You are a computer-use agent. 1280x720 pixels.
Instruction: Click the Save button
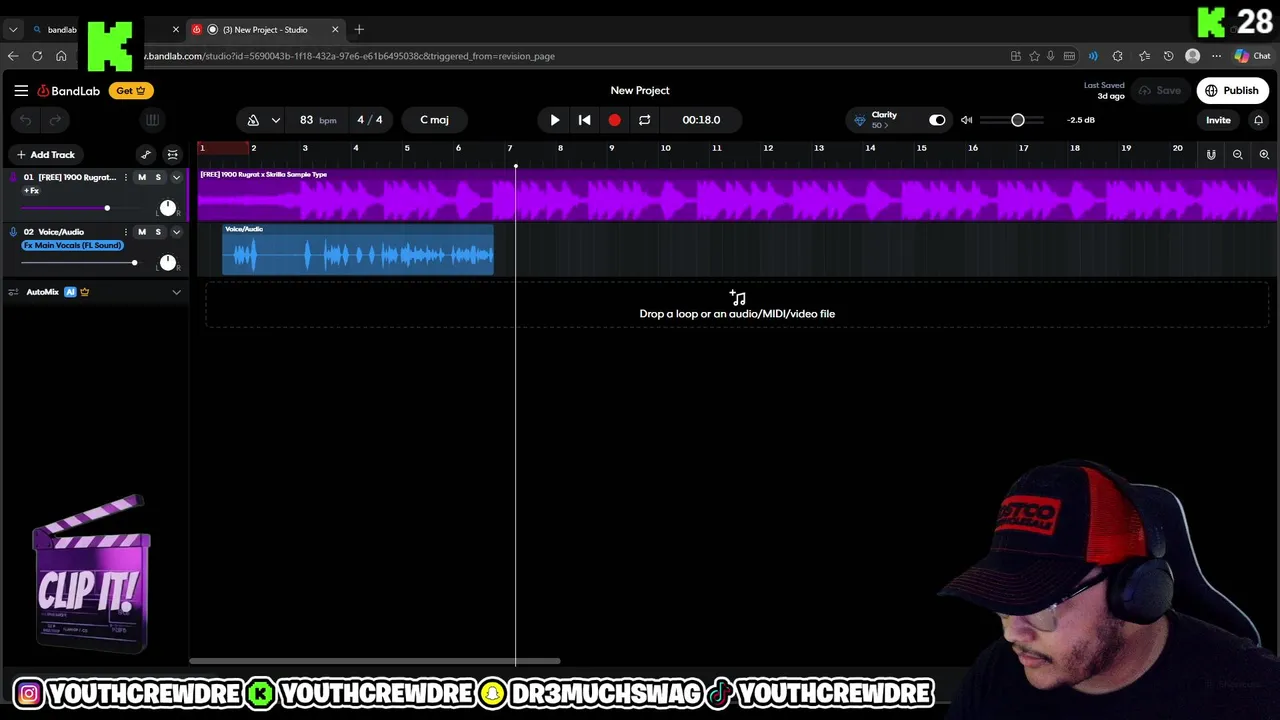tap(1160, 91)
